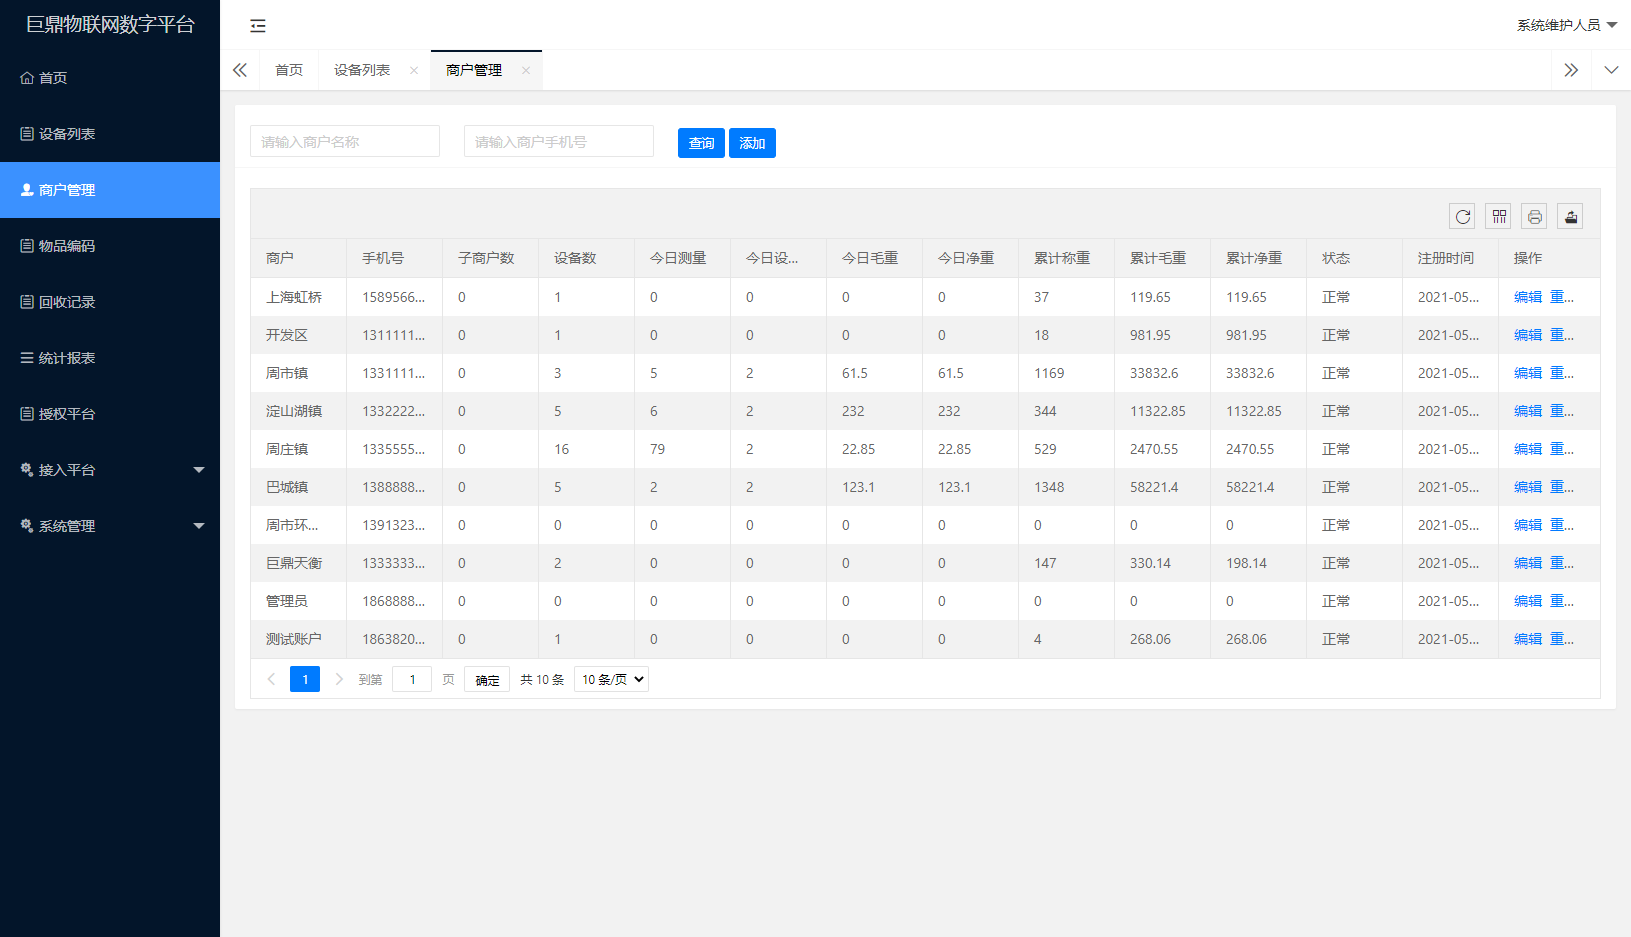Open 回收记录 in the sidebar
This screenshot has height=937, width=1631.
click(67, 302)
